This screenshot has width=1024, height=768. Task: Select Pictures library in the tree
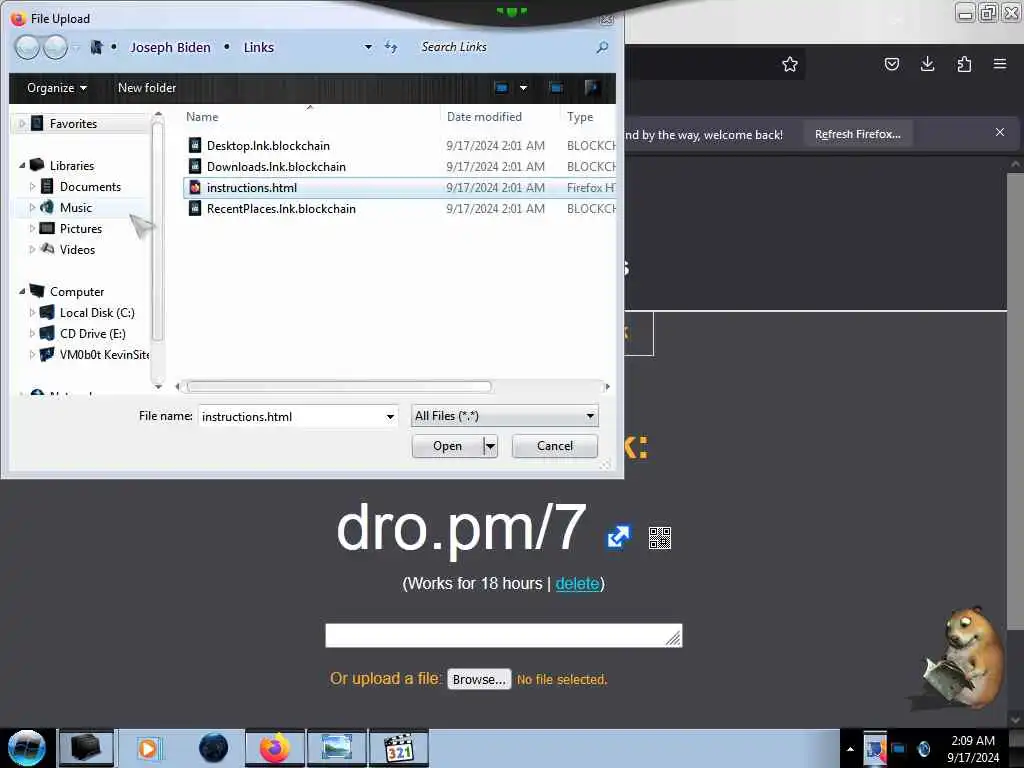click(x=80, y=229)
